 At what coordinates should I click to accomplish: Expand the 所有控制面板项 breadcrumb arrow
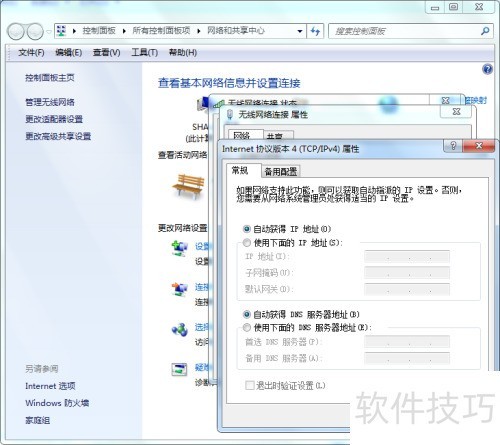click(199, 31)
